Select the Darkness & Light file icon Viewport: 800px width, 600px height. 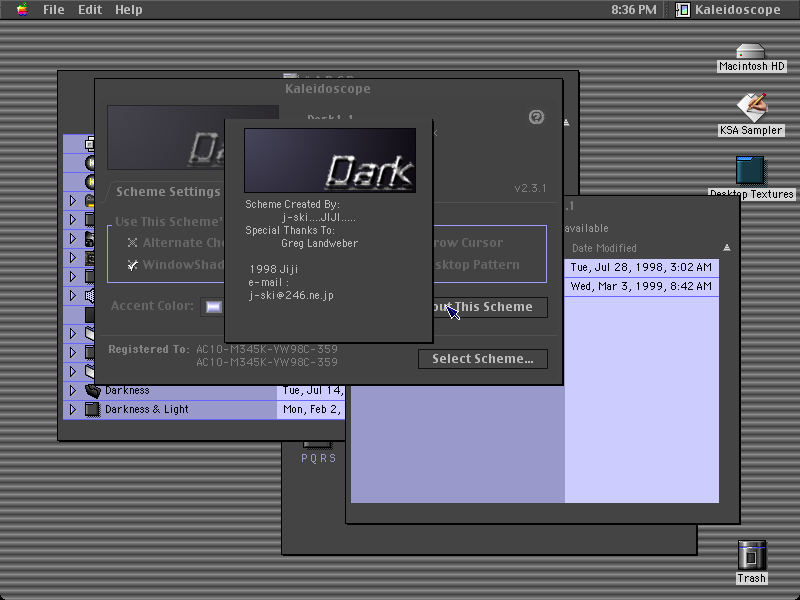(92, 410)
